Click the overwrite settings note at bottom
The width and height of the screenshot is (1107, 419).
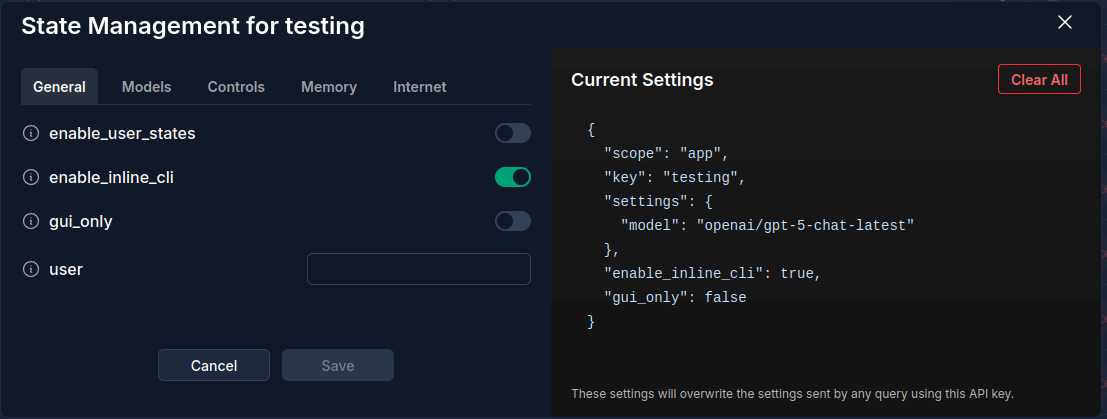tap(792, 394)
